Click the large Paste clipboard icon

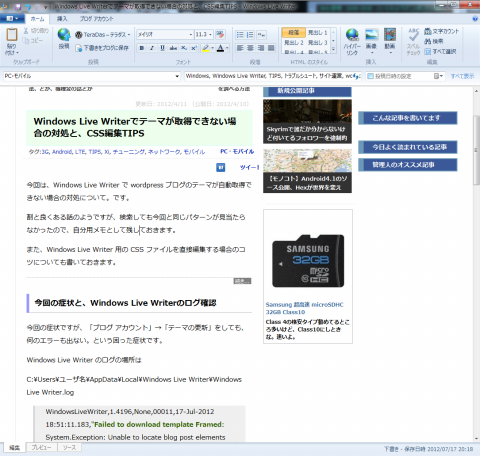point(12,35)
